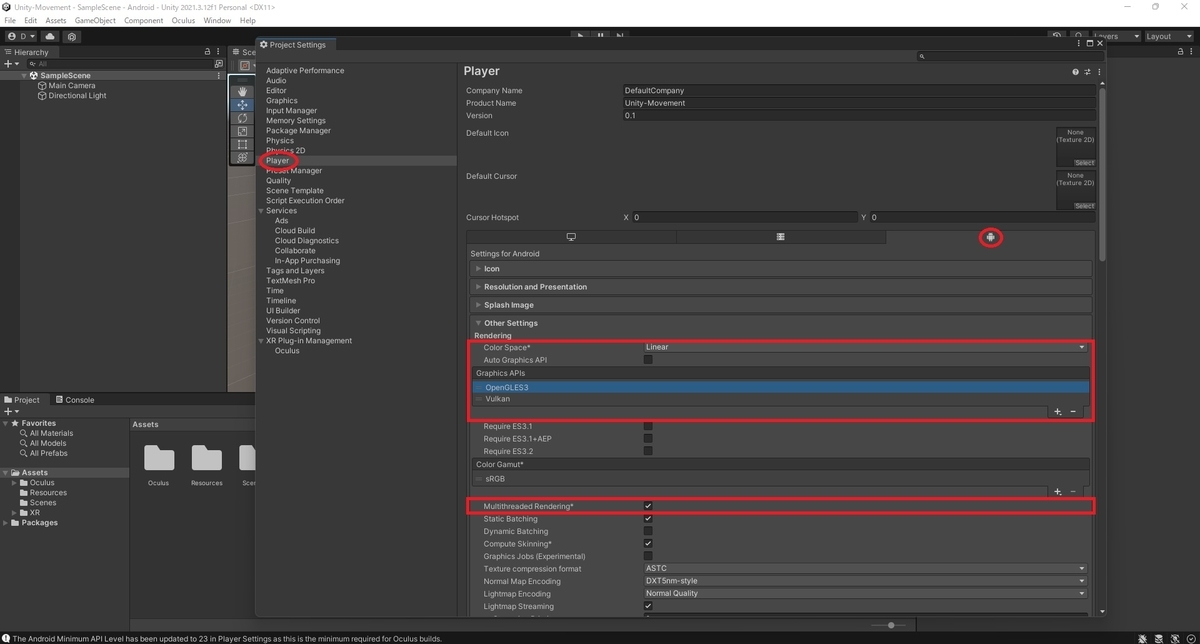The image size is (1200, 644).
Task: Click the Project panel add (+) button
Action: click(x=11, y=411)
